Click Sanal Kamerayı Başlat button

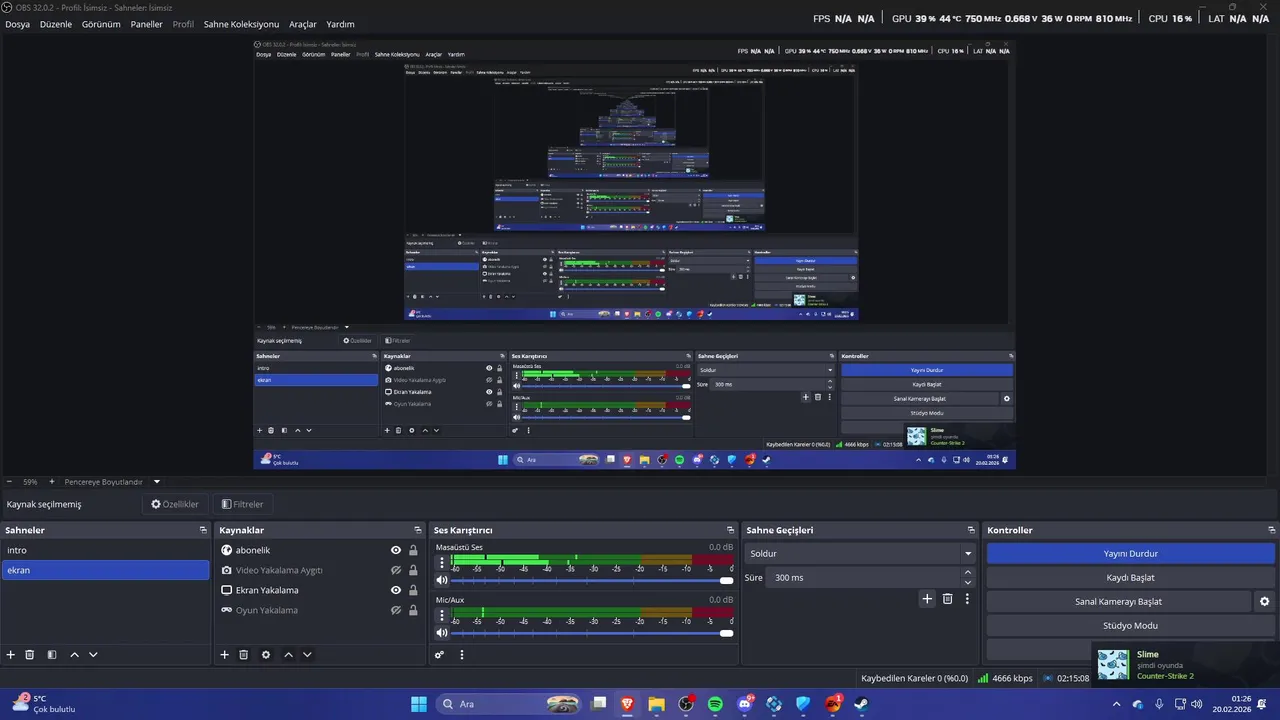click(x=1118, y=602)
